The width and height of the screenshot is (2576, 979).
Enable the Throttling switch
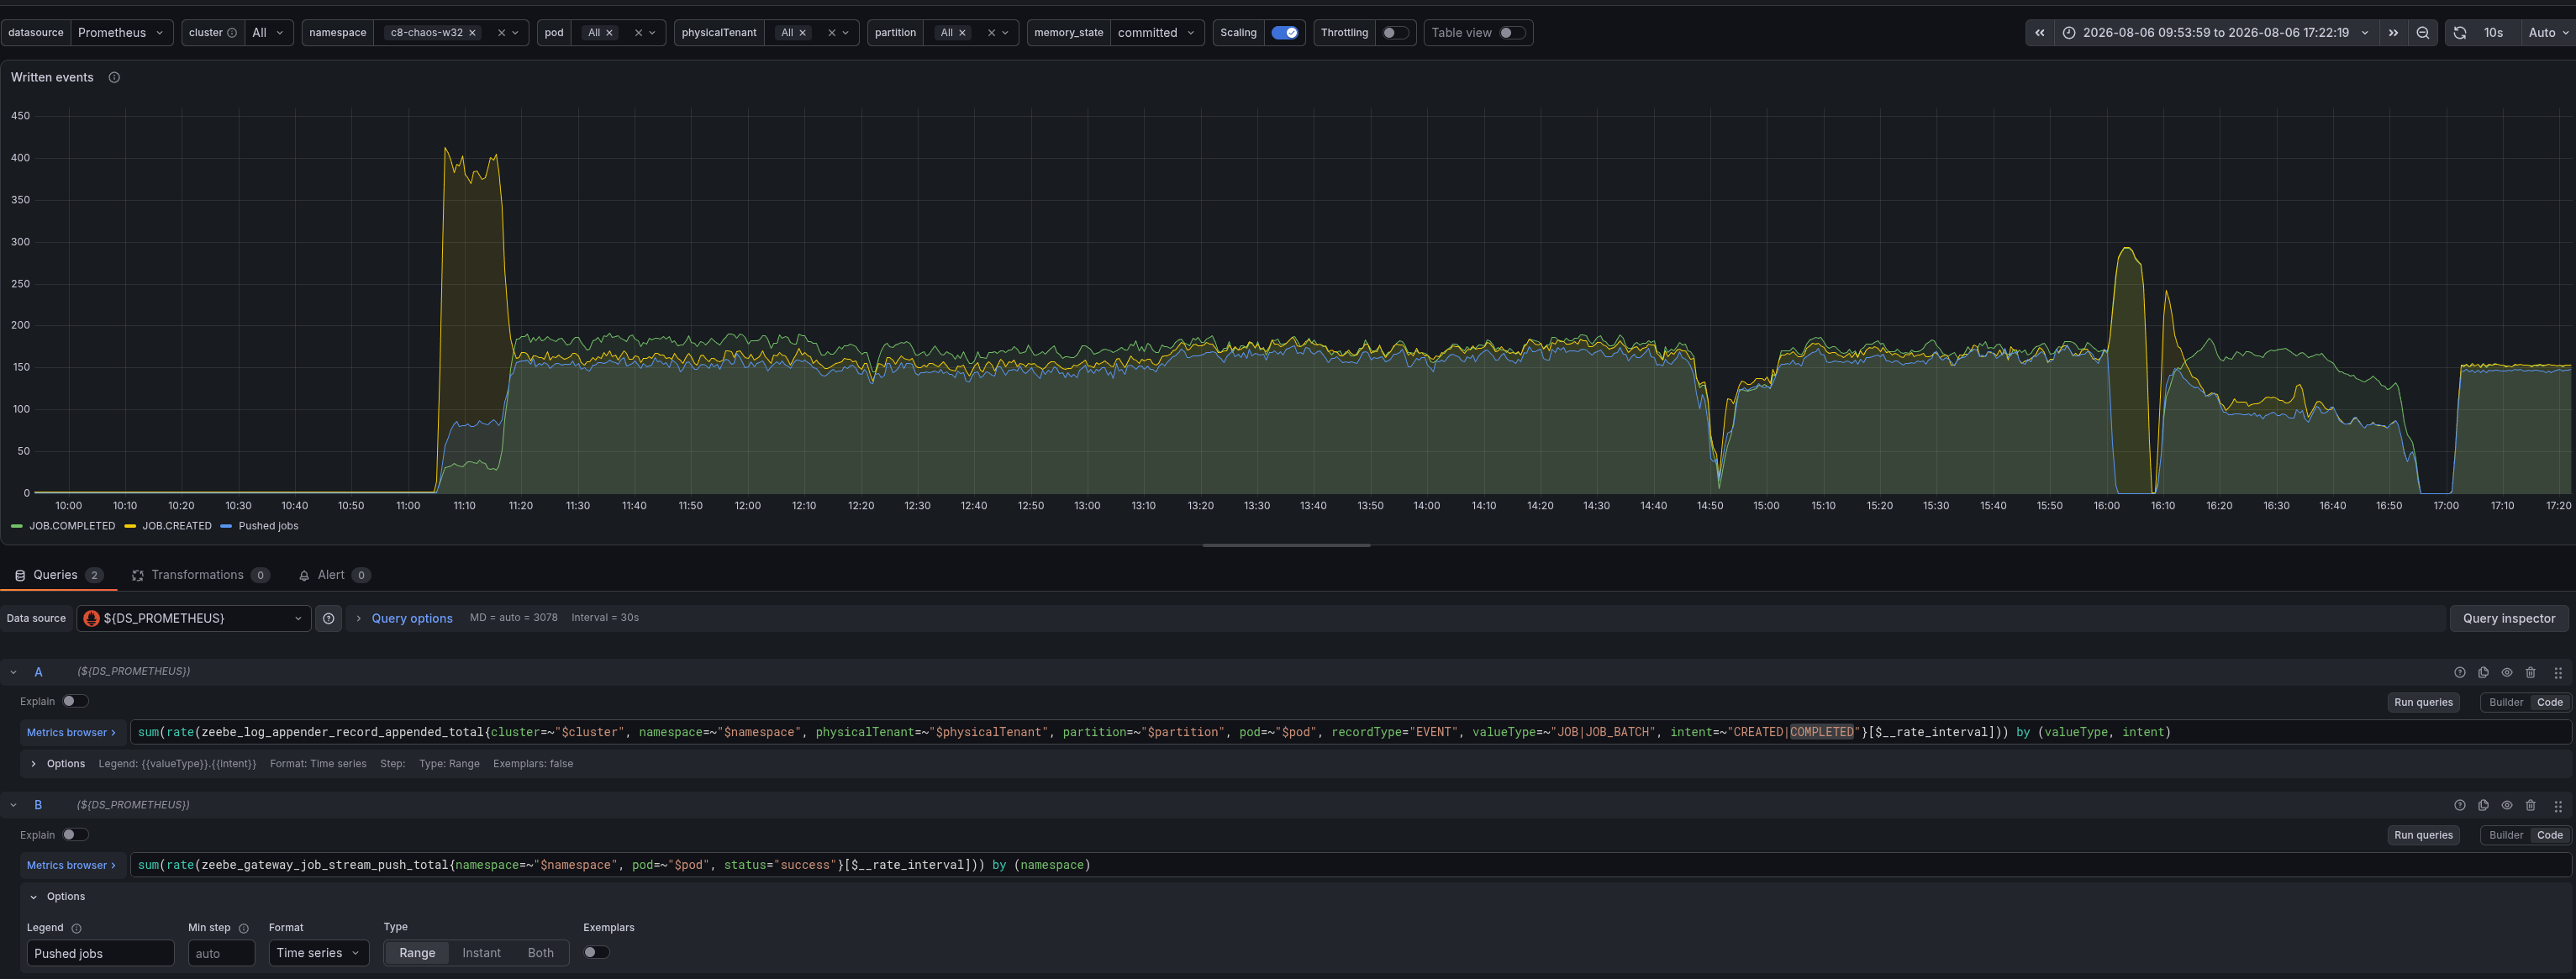(x=1395, y=33)
